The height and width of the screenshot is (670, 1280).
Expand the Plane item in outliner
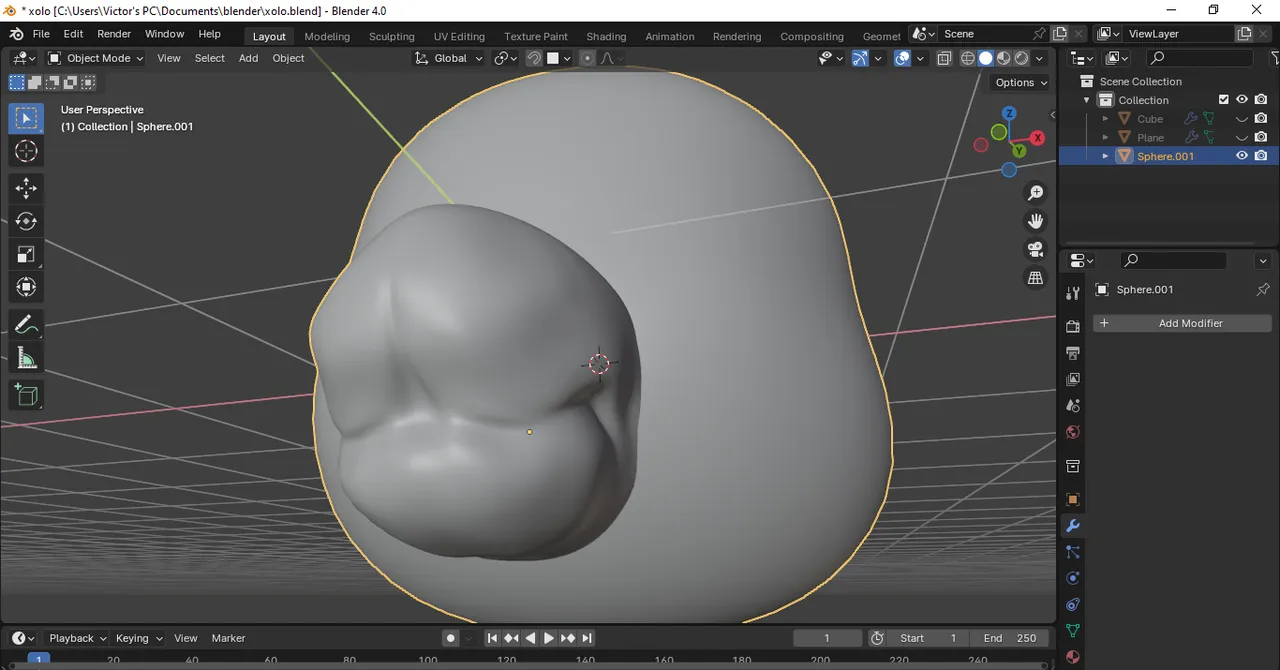[1105, 138]
